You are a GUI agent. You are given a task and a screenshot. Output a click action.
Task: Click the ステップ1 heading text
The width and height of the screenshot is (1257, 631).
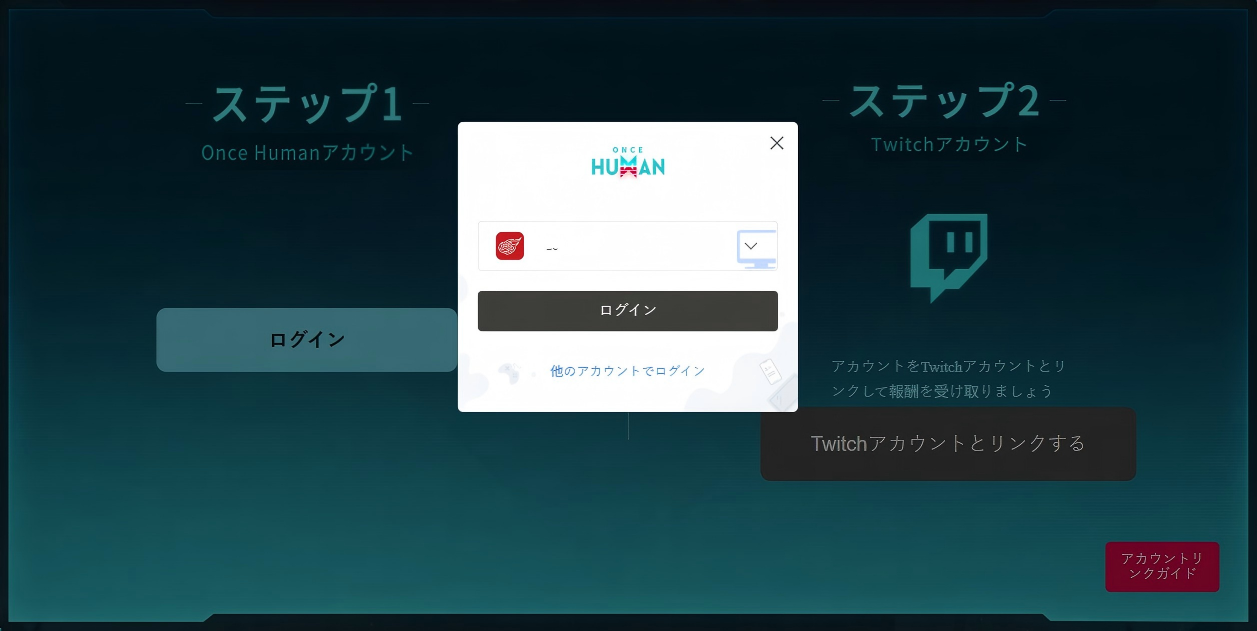[x=307, y=103]
